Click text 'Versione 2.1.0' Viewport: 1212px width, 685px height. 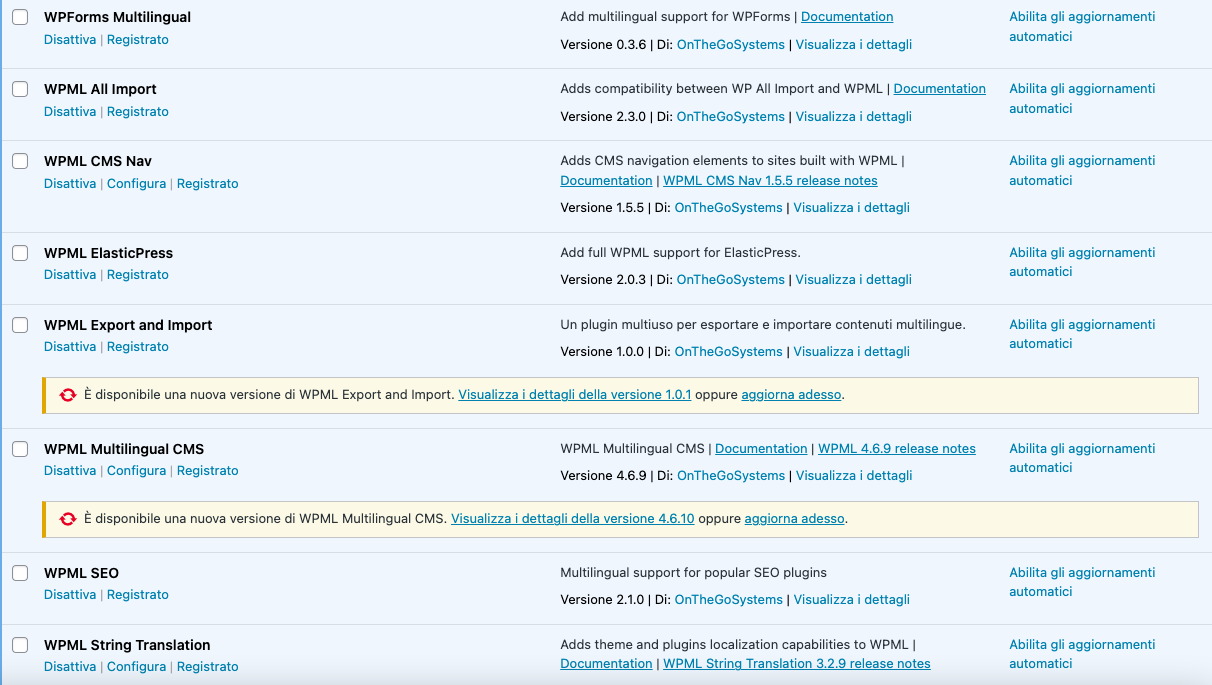tap(602, 600)
